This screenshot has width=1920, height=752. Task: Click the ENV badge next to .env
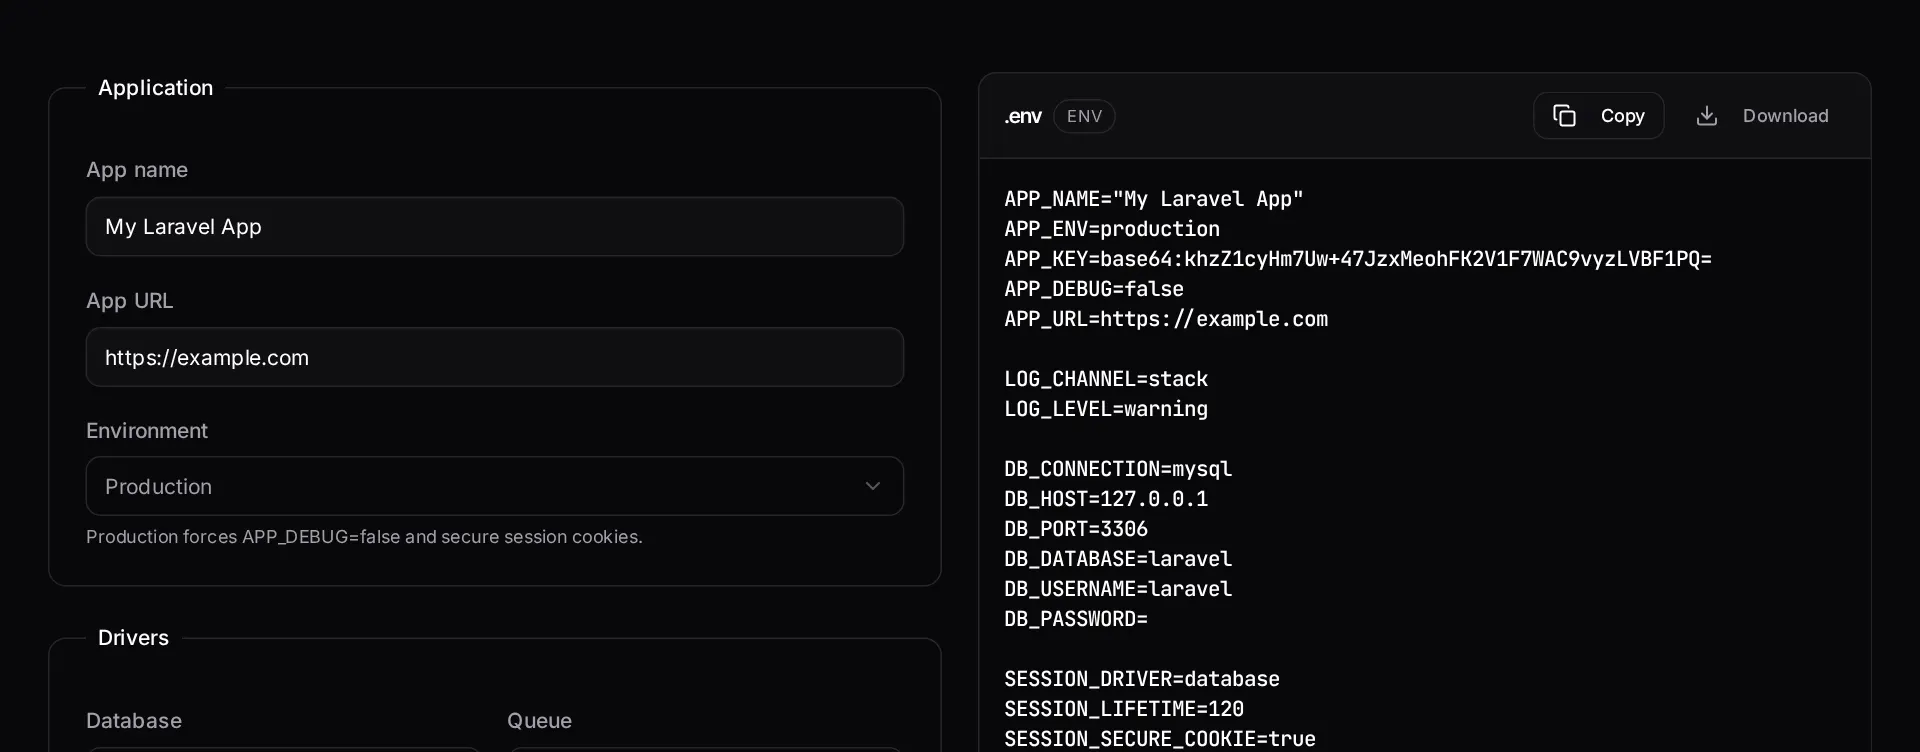(1084, 116)
